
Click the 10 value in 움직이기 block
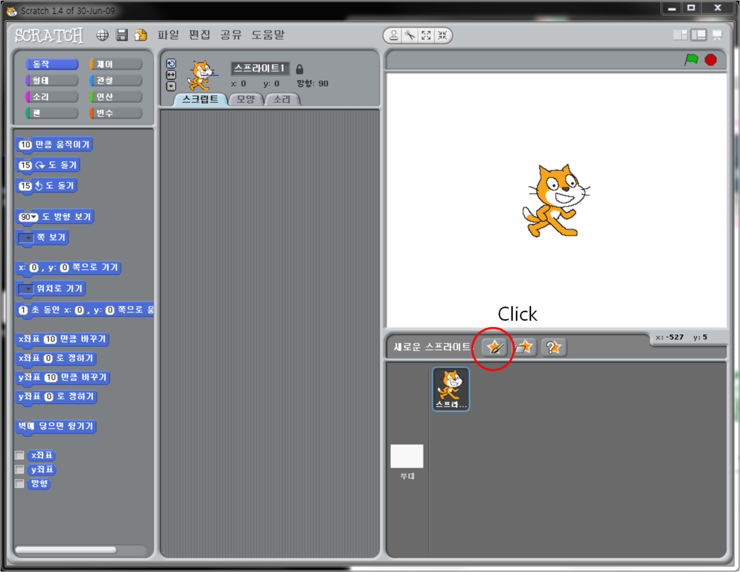[x=25, y=145]
